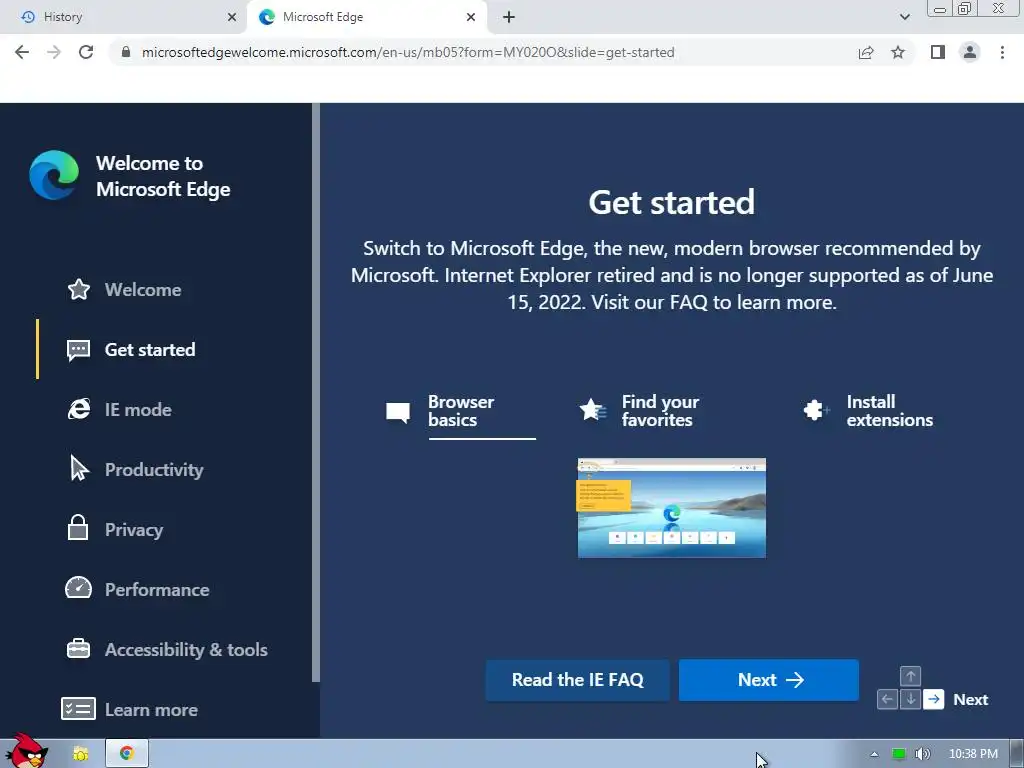
Task: Open the Chrome profile menu
Action: (x=970, y=52)
